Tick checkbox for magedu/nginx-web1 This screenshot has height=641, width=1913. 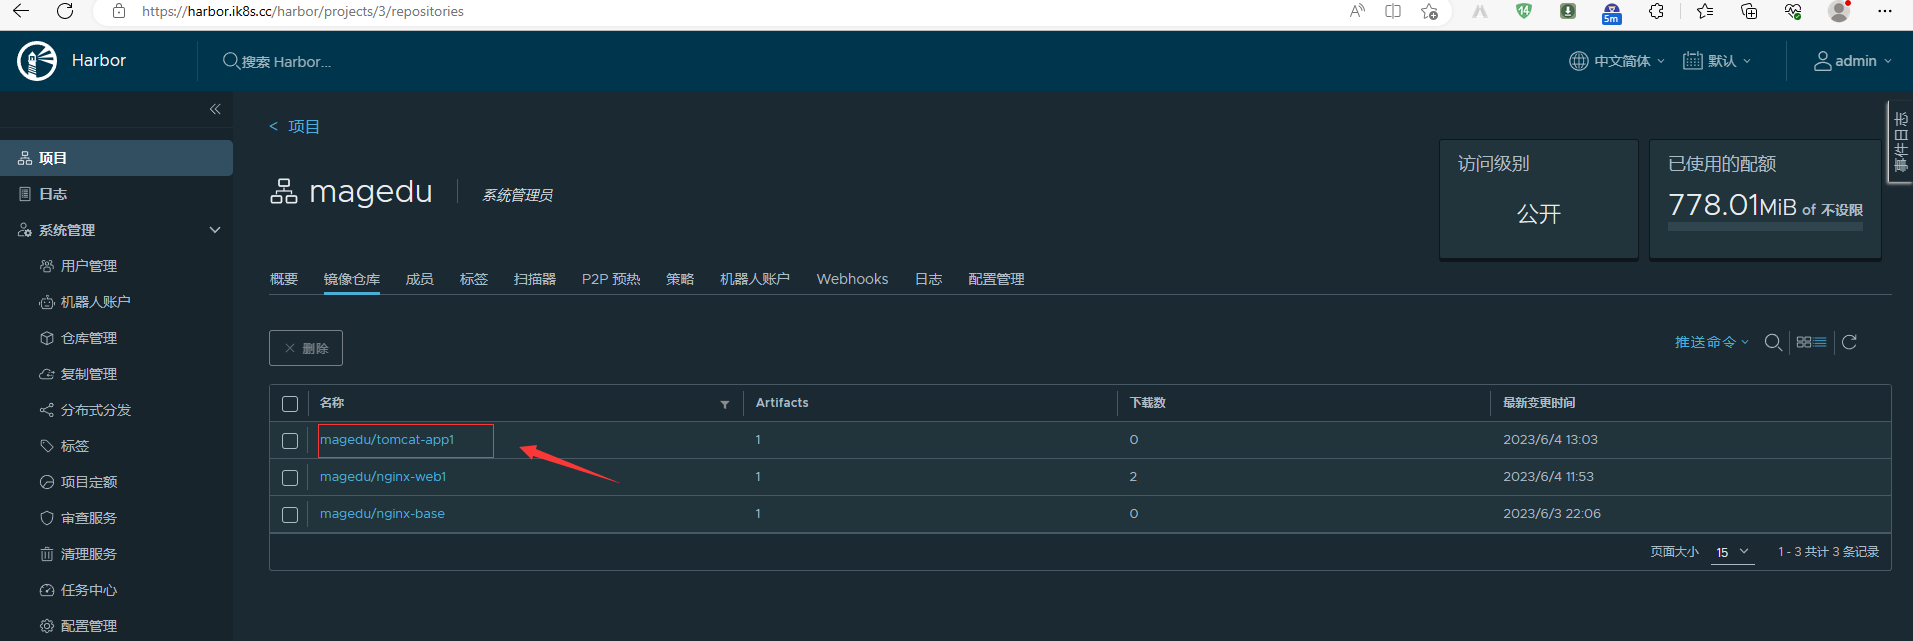(290, 478)
